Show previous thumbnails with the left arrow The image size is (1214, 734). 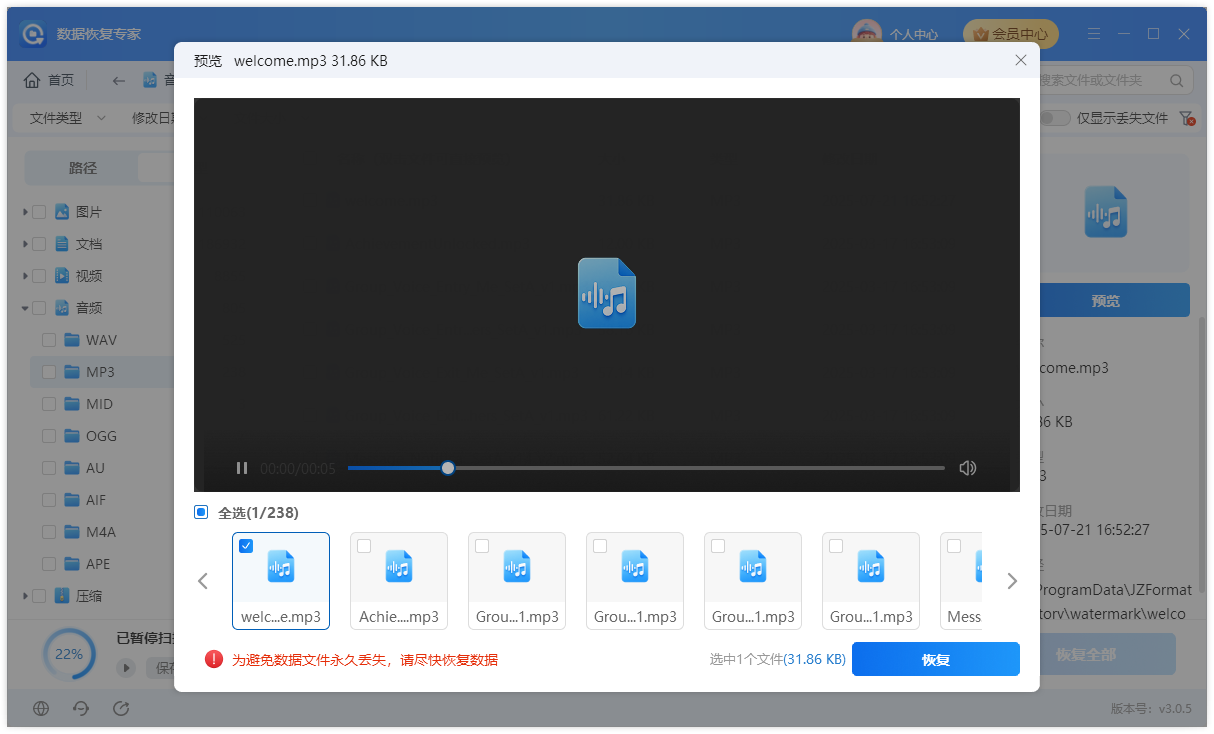tap(203, 581)
